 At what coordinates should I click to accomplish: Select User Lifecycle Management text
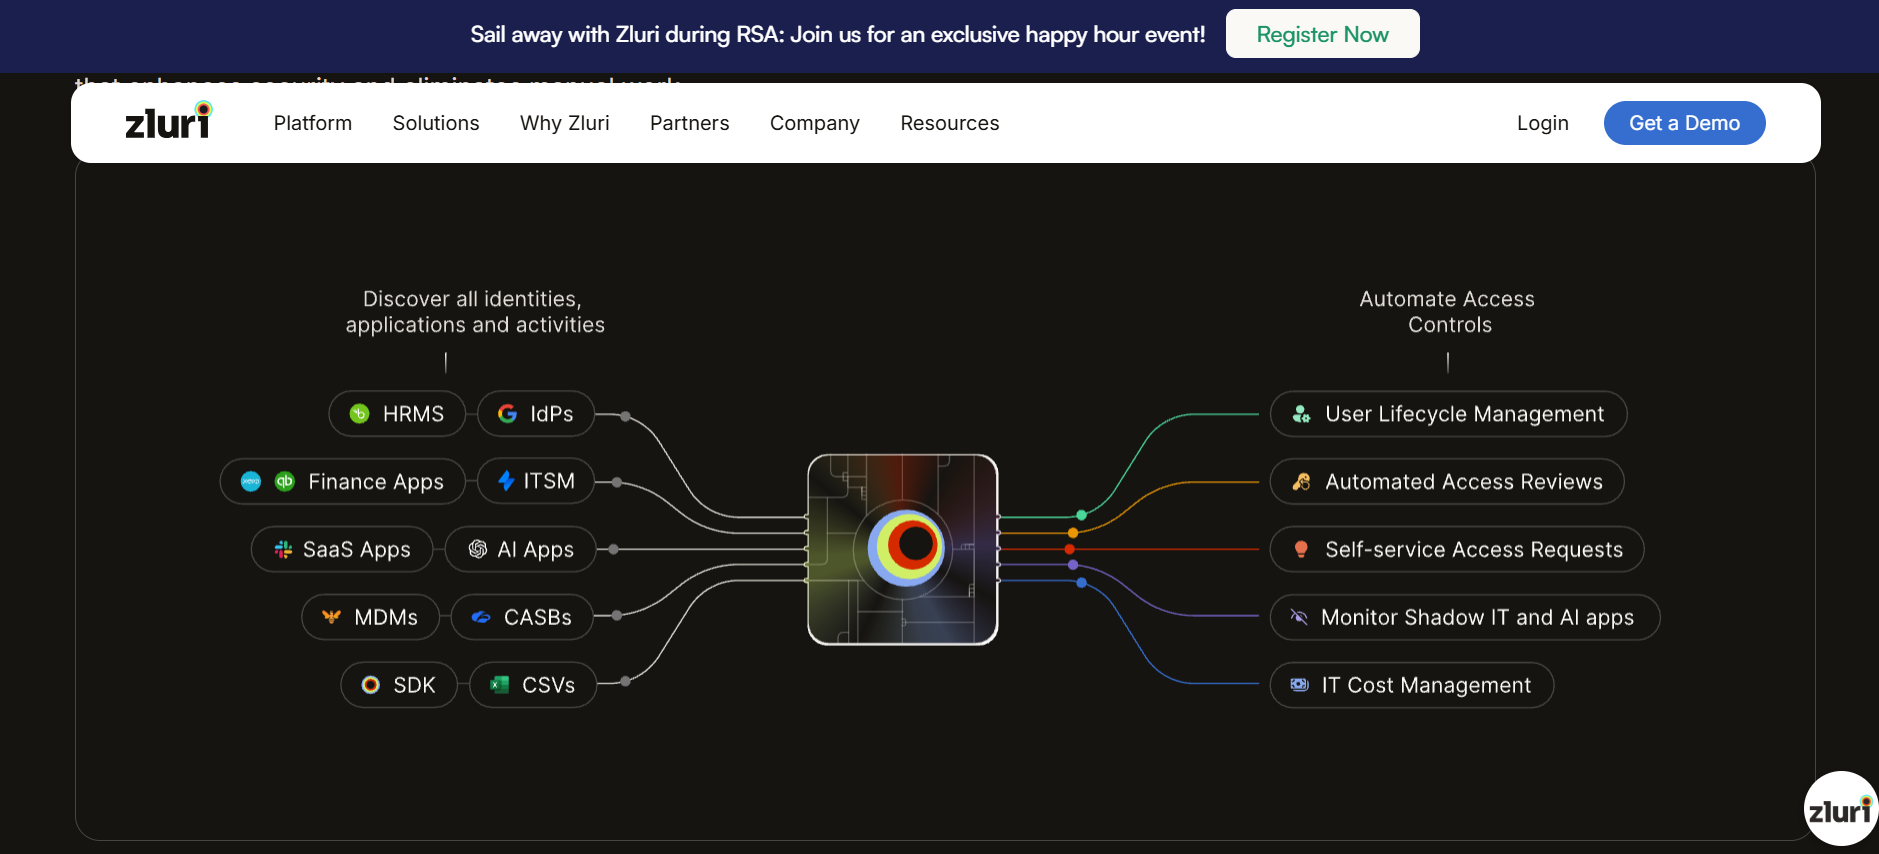pyautogui.click(x=1465, y=414)
